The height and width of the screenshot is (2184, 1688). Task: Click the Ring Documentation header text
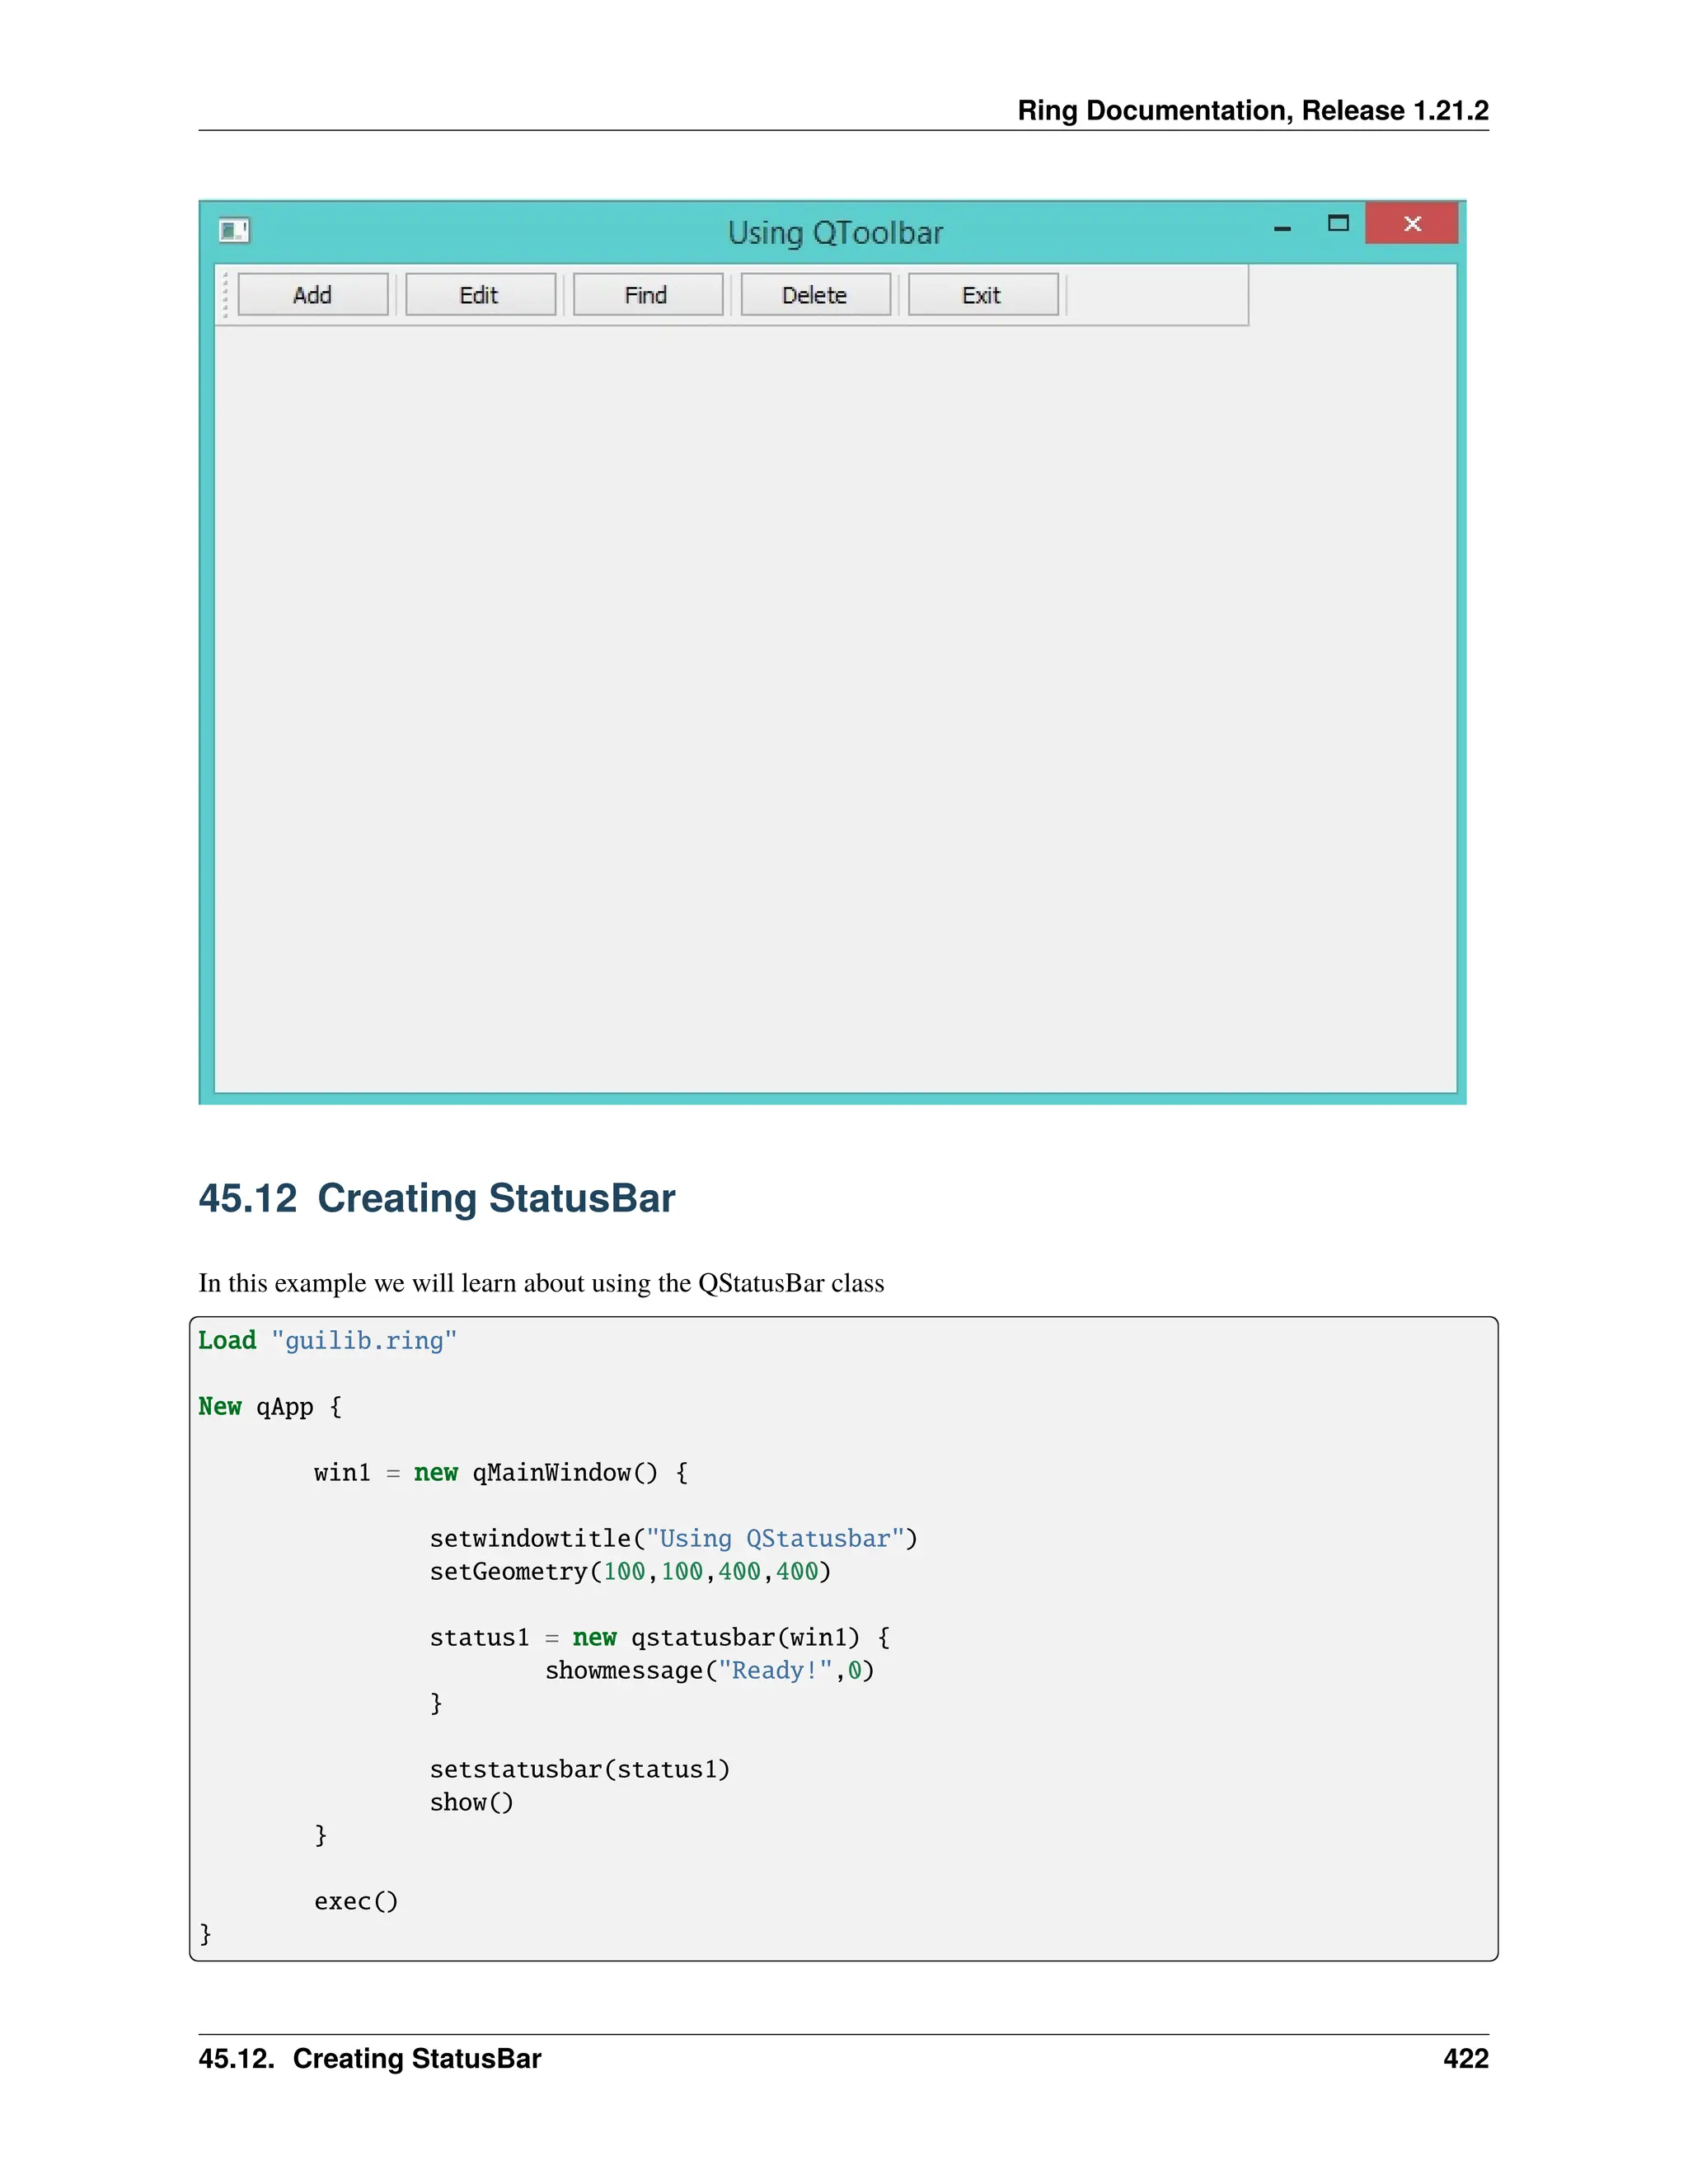point(1252,110)
